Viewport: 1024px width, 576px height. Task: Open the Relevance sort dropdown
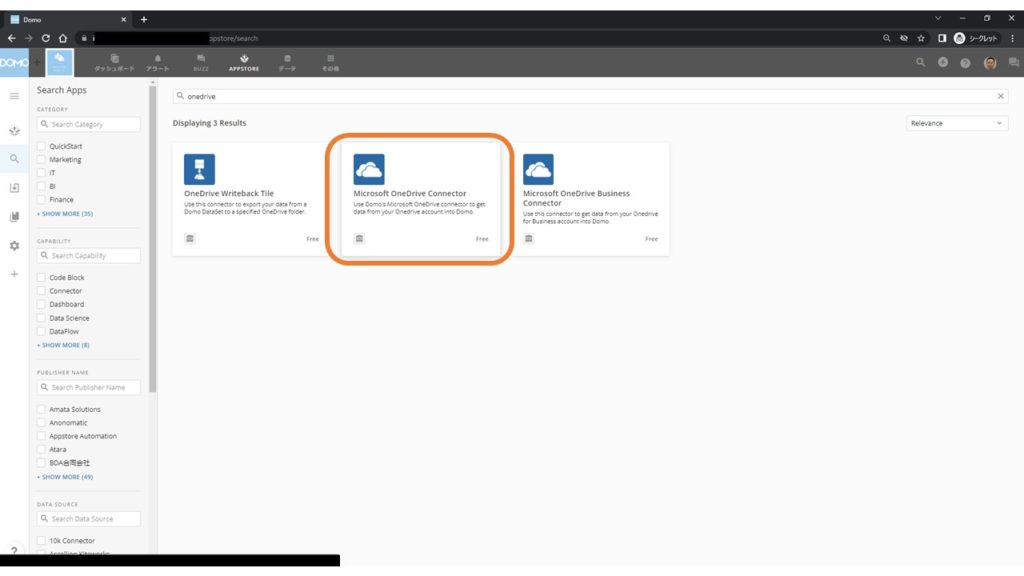[957, 123]
